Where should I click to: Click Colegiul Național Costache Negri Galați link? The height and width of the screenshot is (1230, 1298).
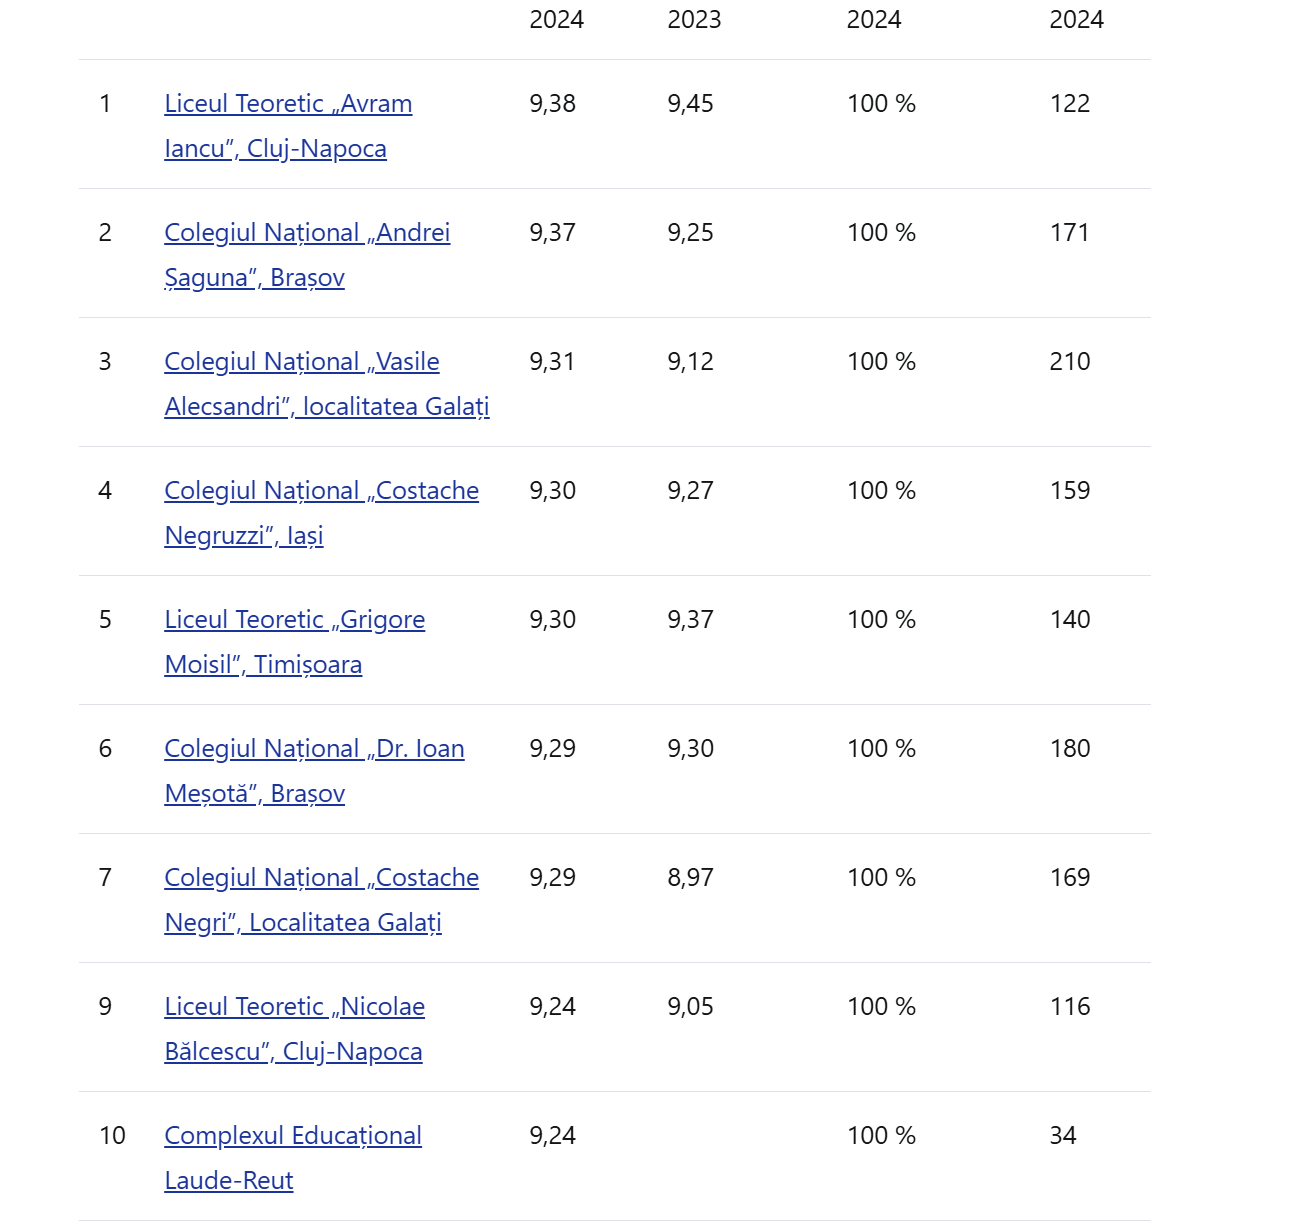[321, 878]
